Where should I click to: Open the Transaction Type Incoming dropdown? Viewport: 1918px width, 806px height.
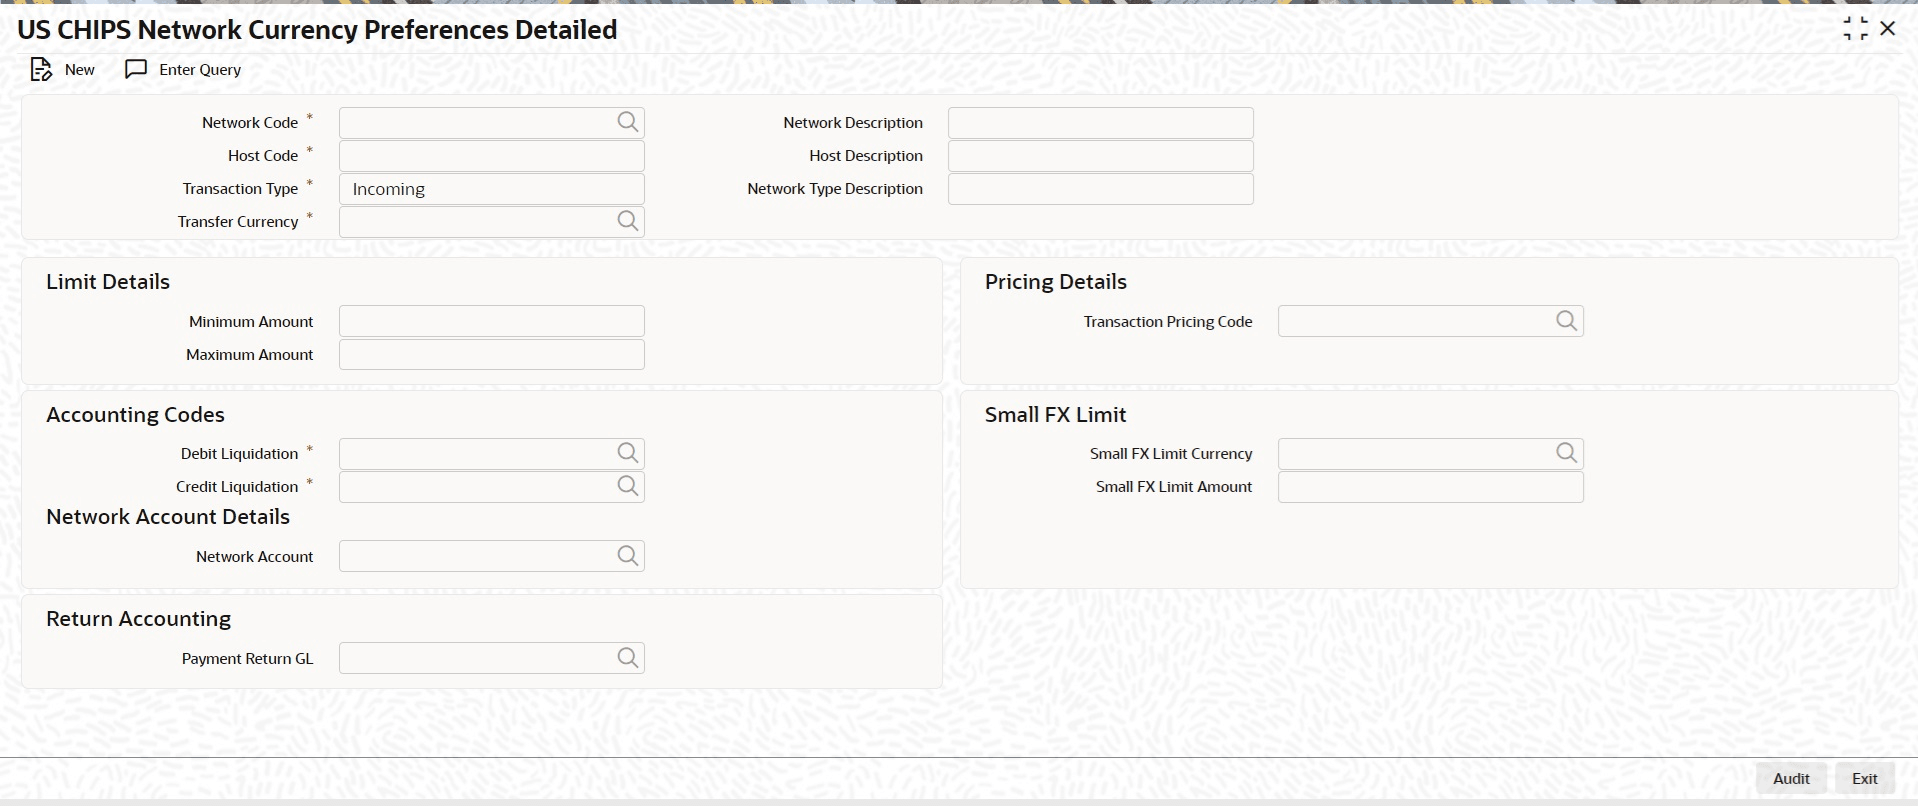(x=491, y=189)
